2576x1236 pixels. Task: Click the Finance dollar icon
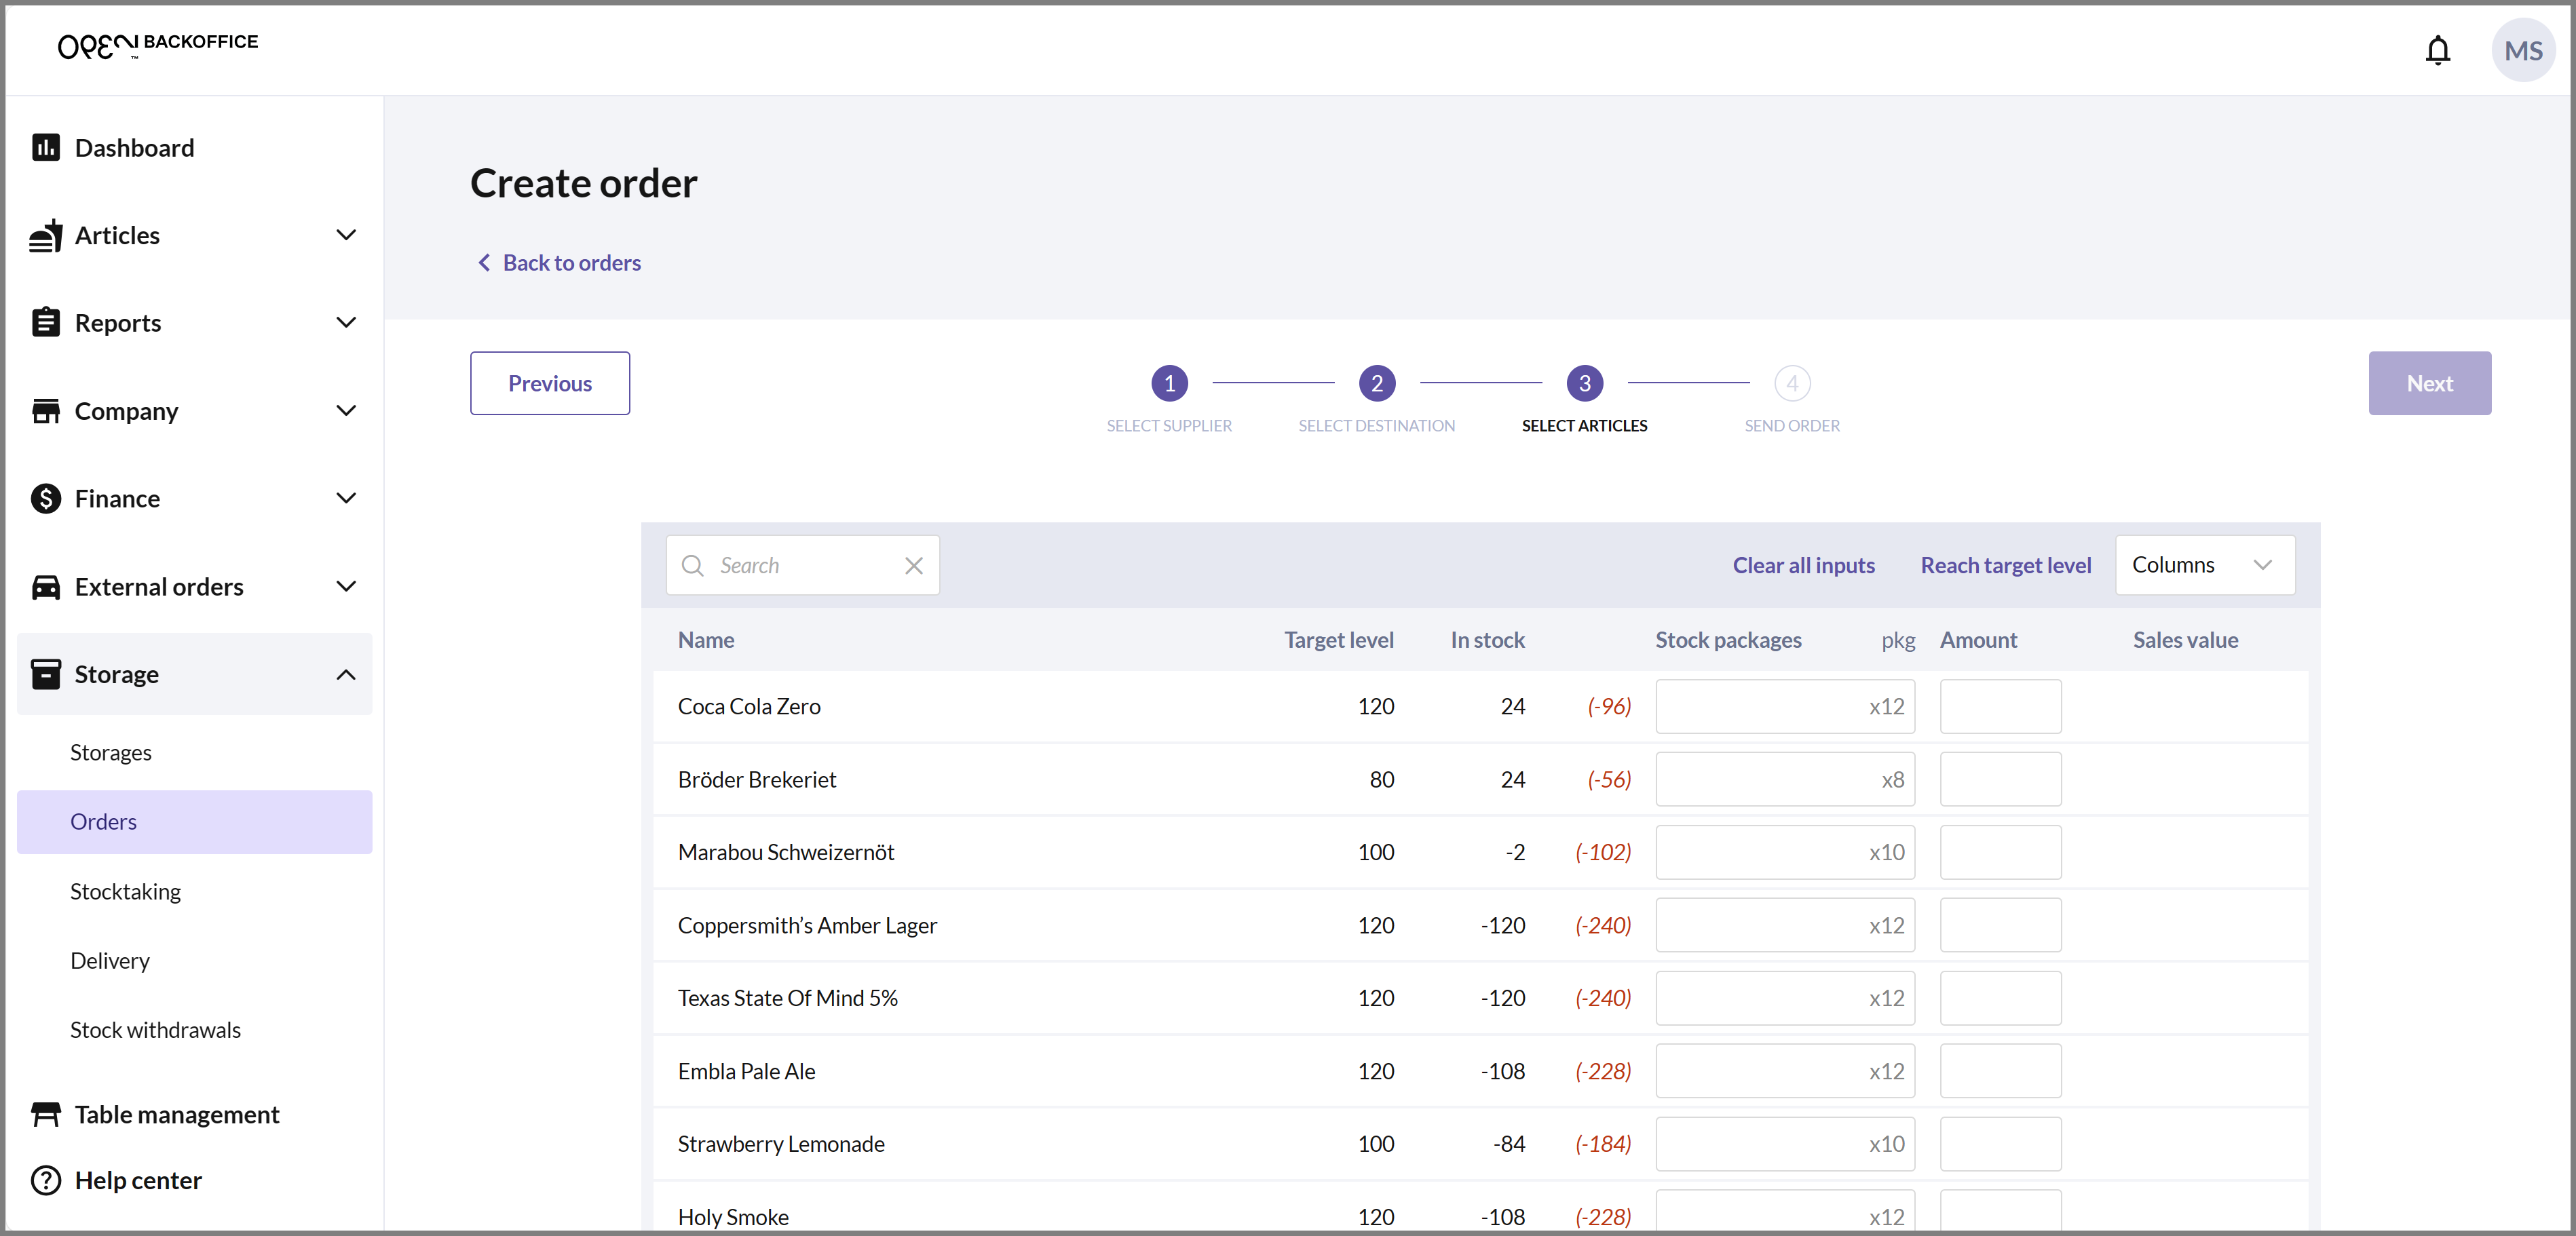tap(46, 498)
